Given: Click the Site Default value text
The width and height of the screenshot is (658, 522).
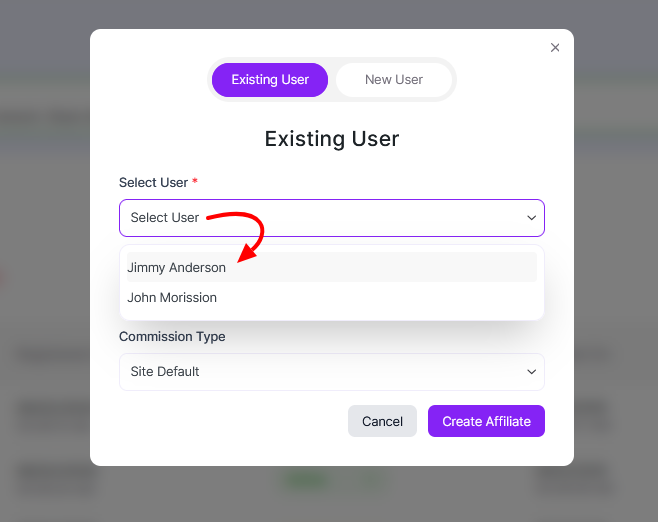Looking at the screenshot, I should 165,372.
